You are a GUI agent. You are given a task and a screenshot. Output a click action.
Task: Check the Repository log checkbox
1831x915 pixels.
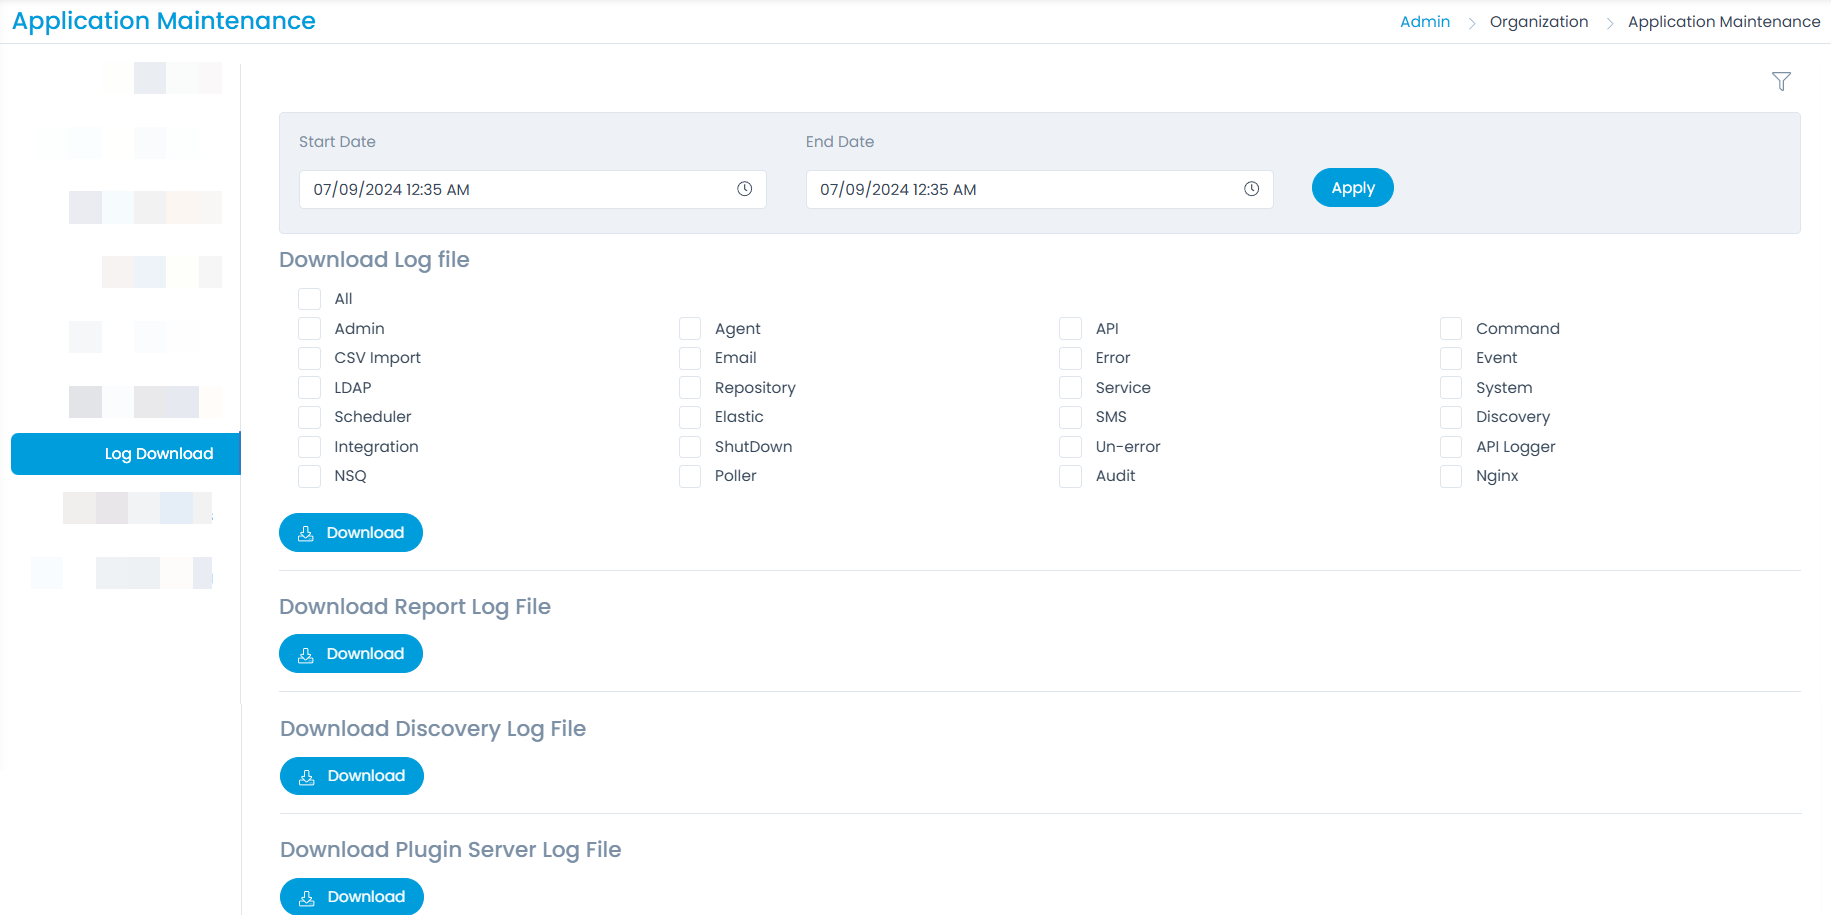pos(690,387)
